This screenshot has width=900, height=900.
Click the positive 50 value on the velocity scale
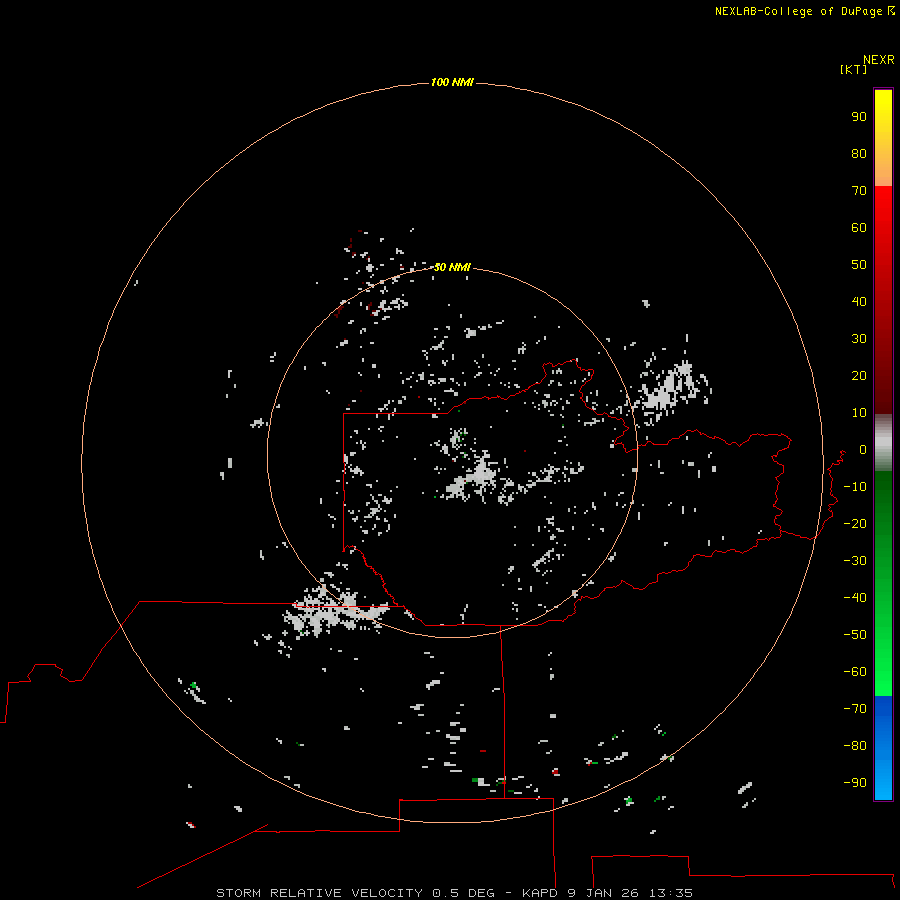tap(859, 265)
